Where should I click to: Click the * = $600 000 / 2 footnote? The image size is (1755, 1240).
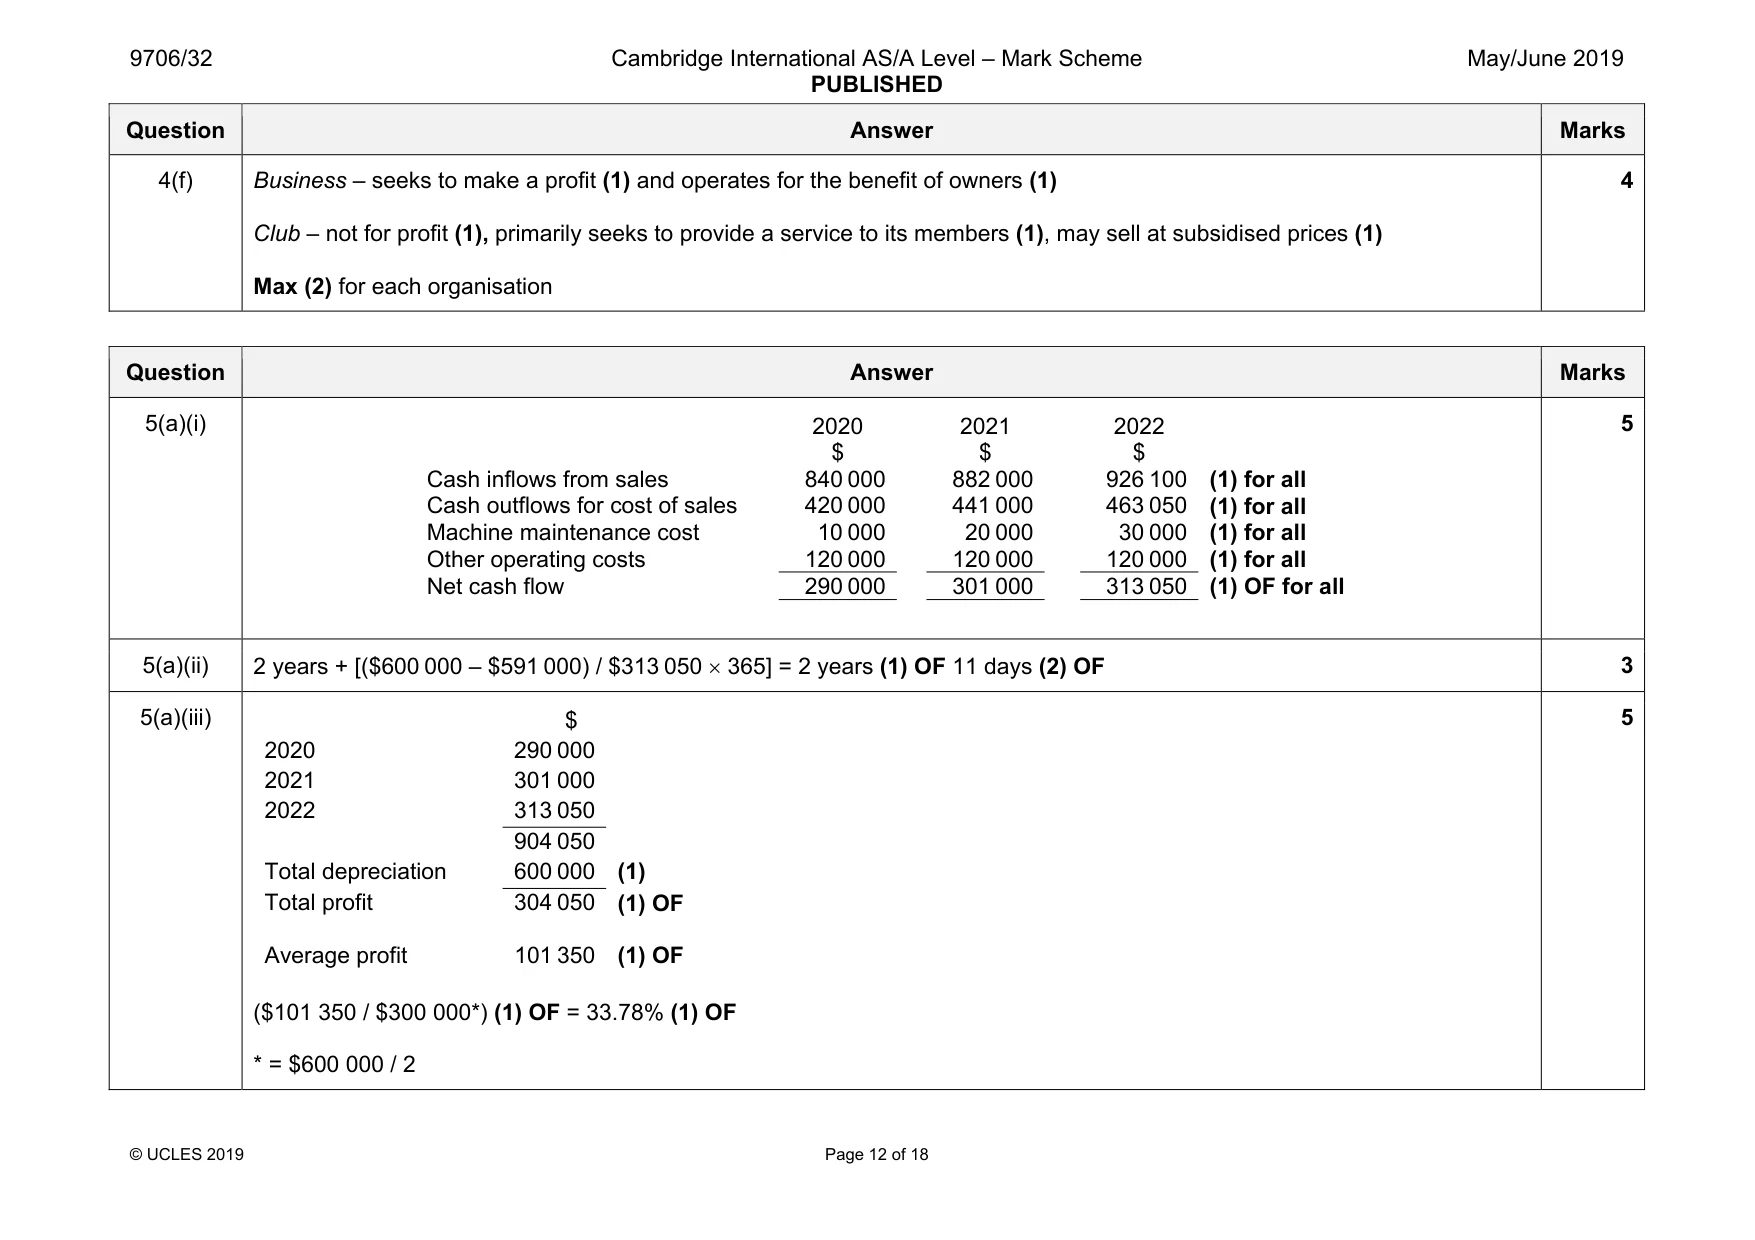334,1064
